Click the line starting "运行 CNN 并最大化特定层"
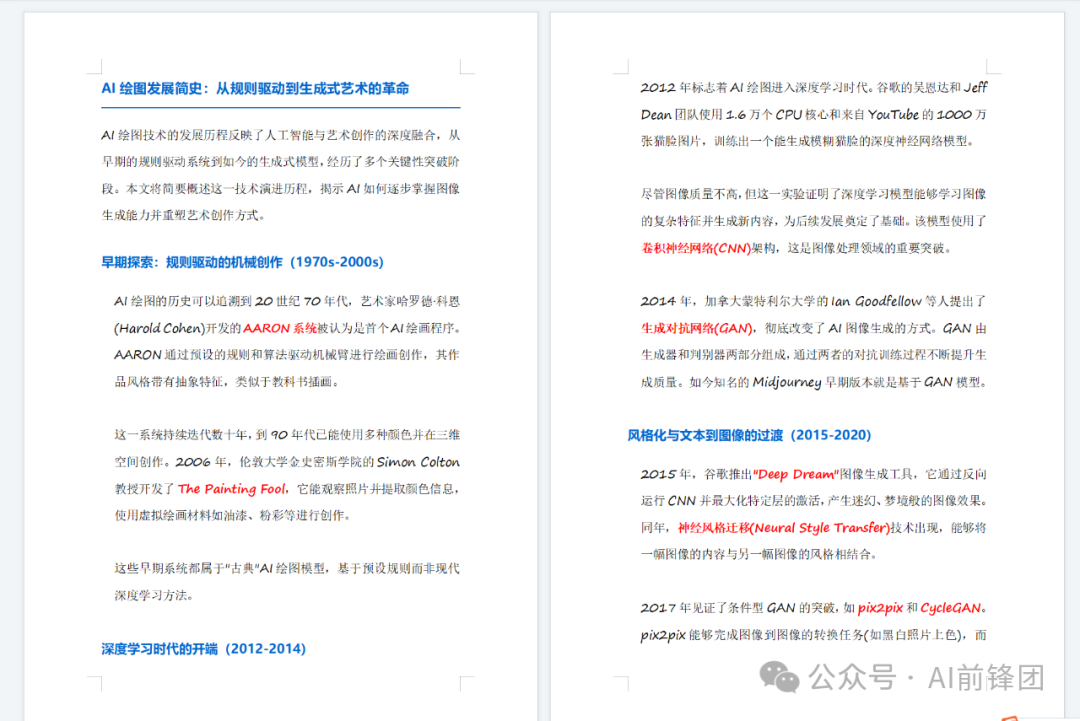This screenshot has height=721, width=1080. [813, 501]
